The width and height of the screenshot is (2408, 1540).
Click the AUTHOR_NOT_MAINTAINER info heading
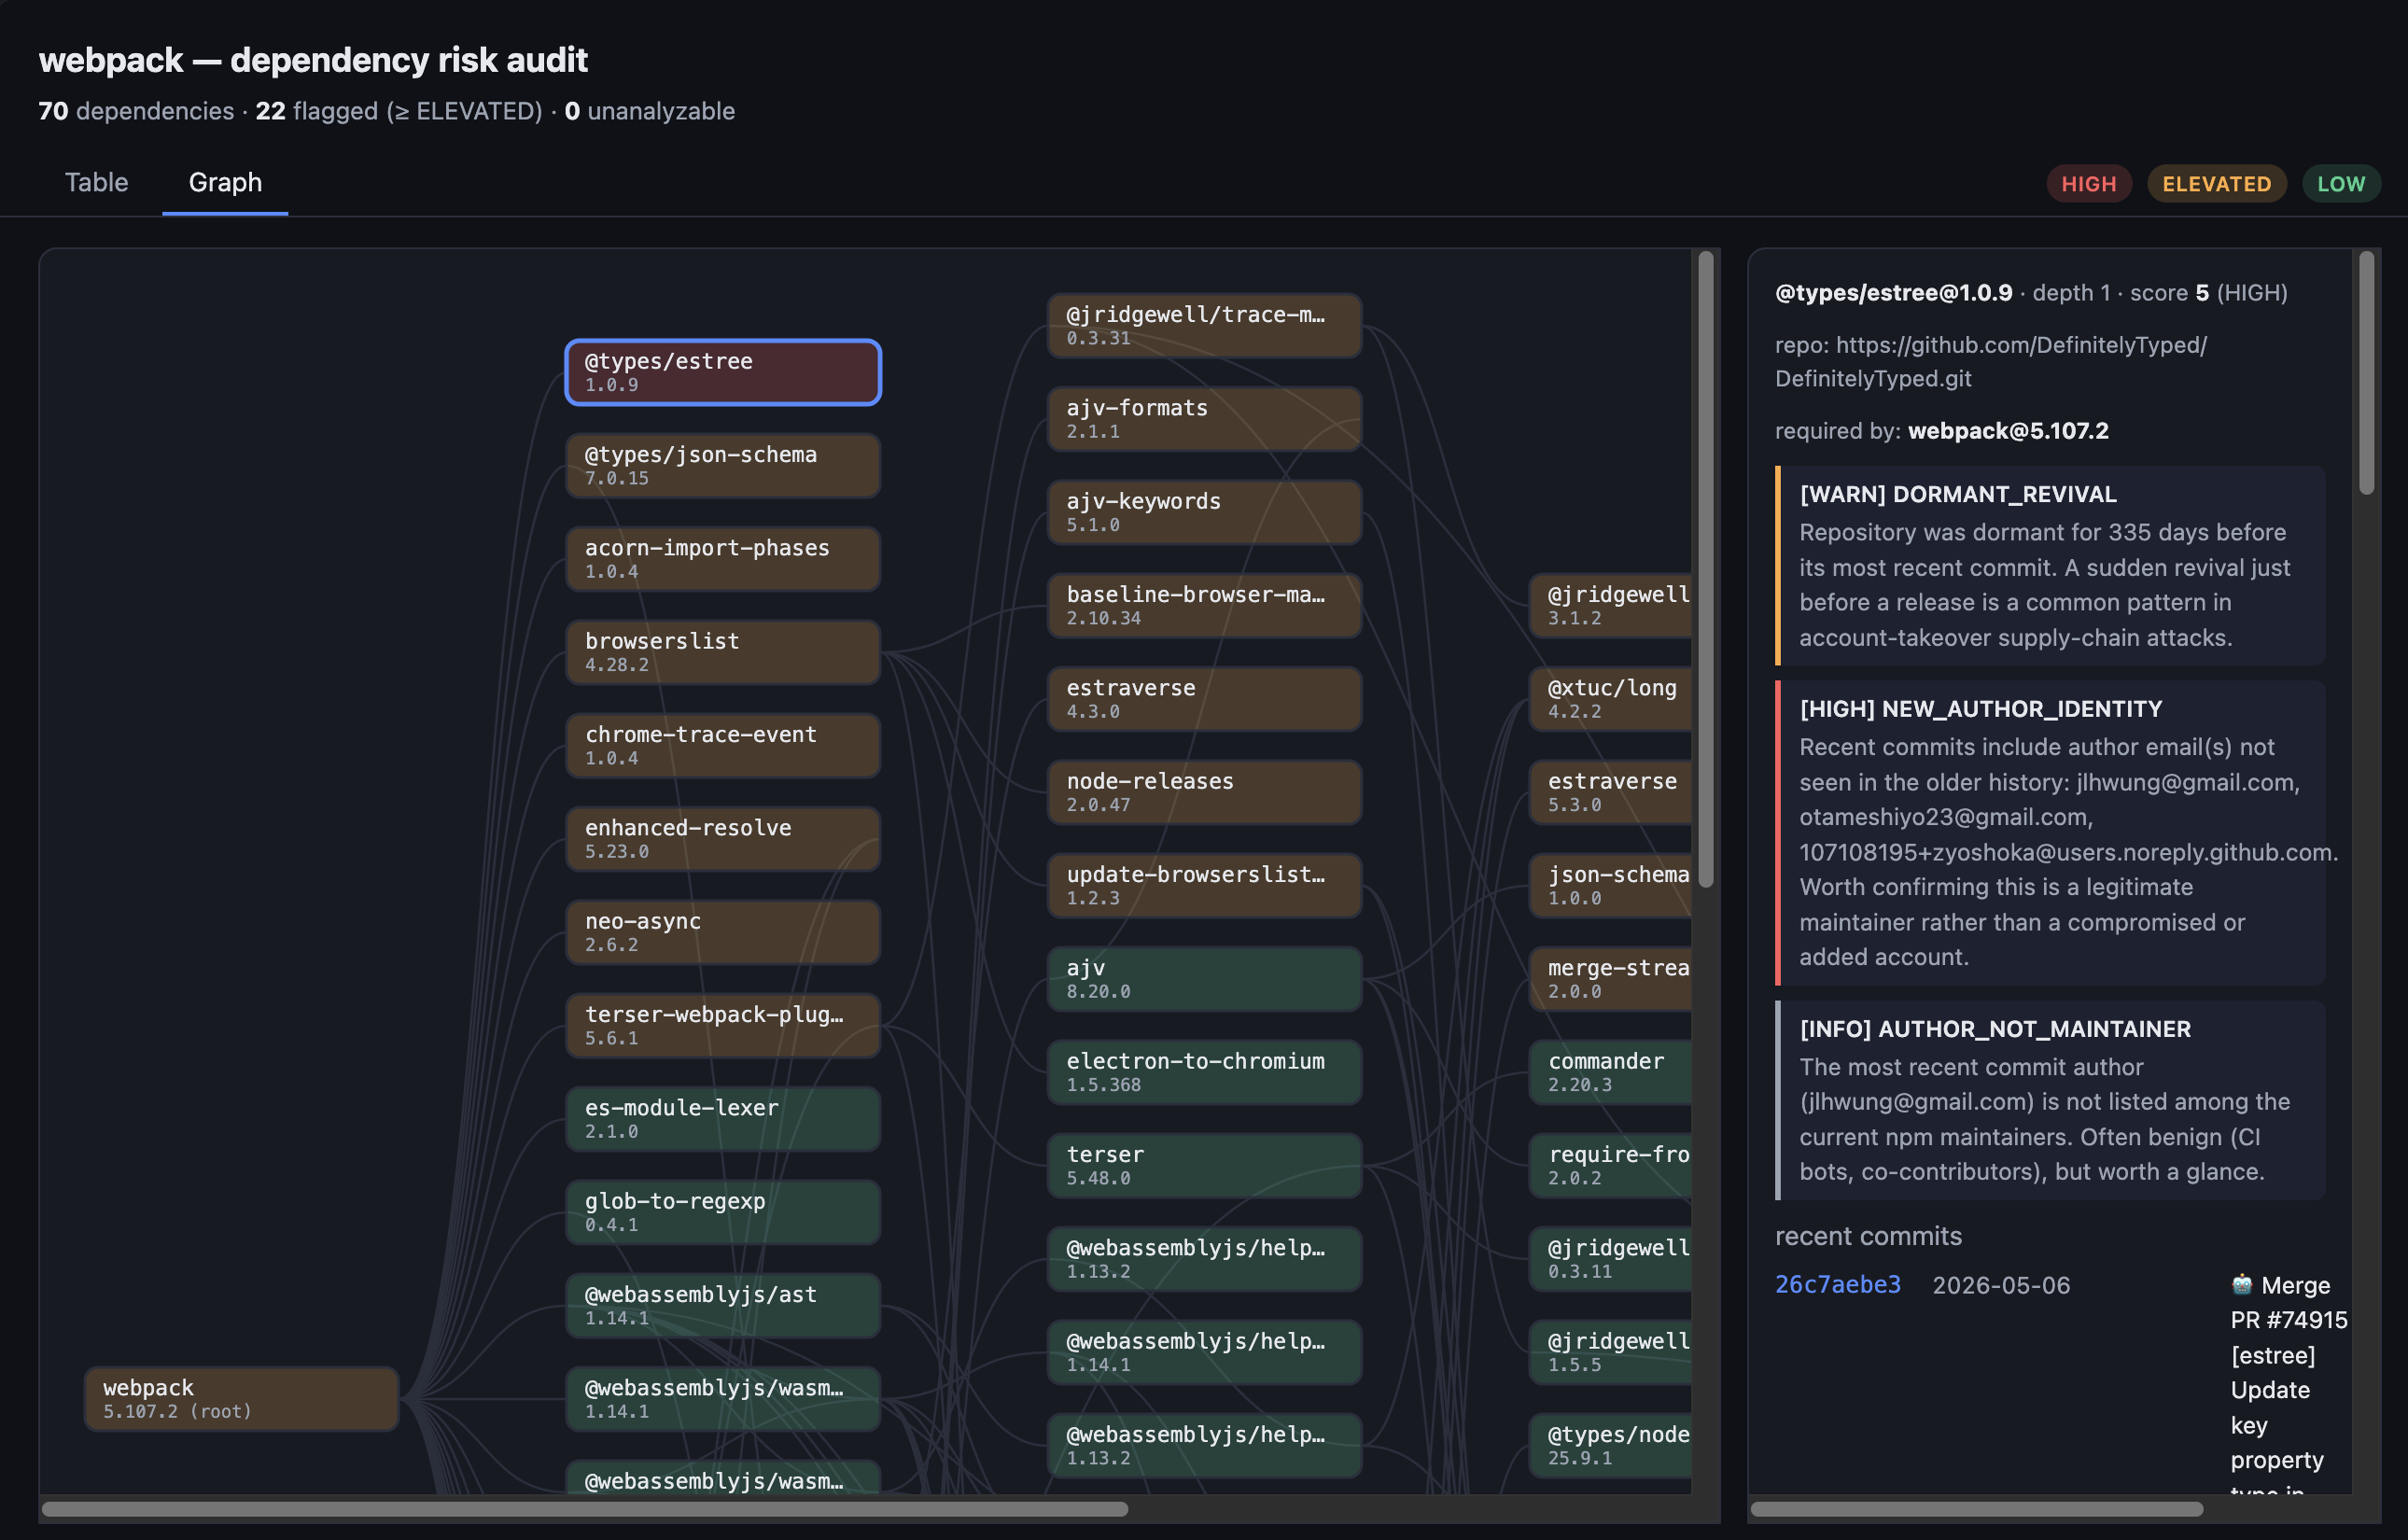point(1995,1028)
